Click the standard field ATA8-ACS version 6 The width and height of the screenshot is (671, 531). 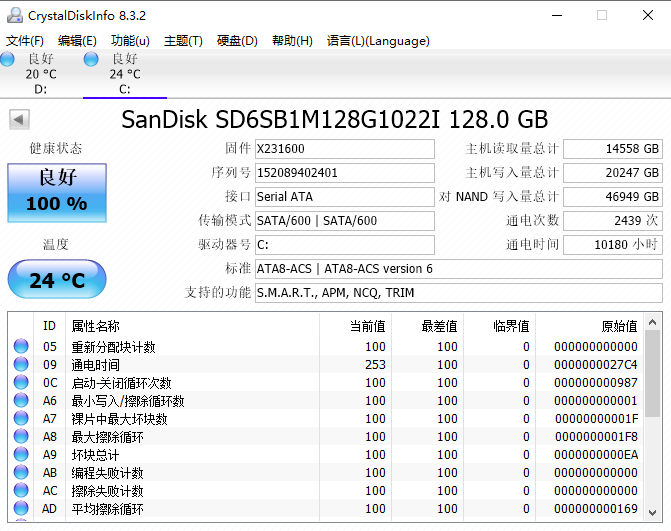(x=459, y=268)
